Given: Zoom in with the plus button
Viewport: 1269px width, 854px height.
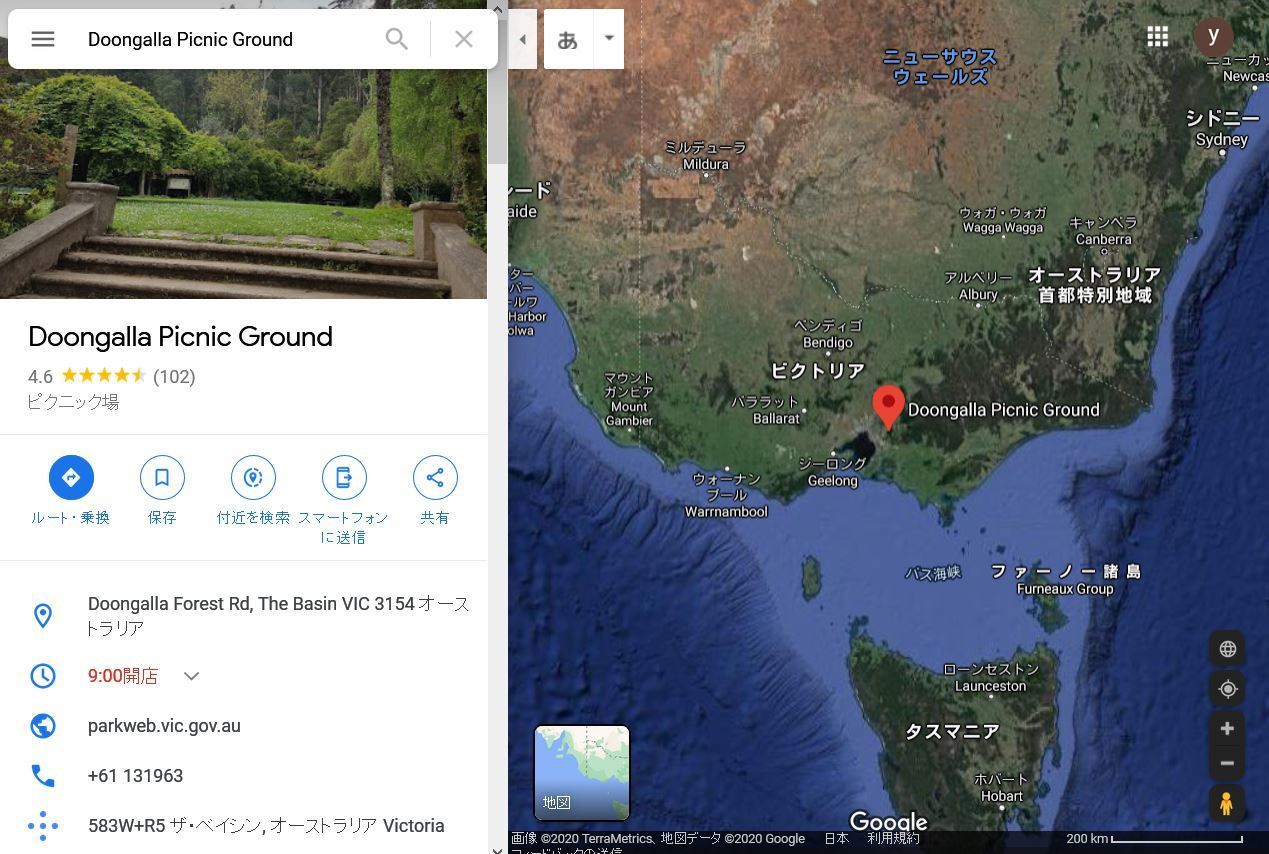Looking at the screenshot, I should (x=1227, y=729).
